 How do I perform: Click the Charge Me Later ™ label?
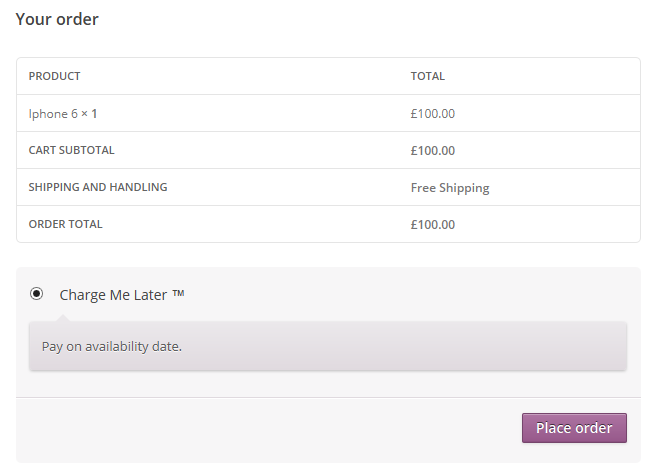click(x=122, y=295)
